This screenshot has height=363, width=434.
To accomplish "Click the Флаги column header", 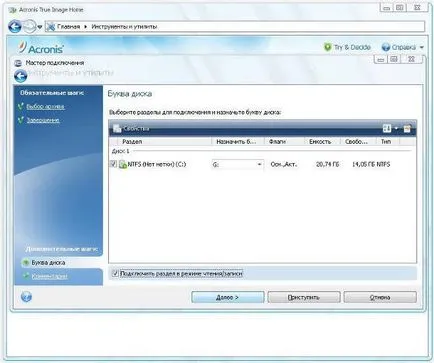I will (x=284, y=142).
